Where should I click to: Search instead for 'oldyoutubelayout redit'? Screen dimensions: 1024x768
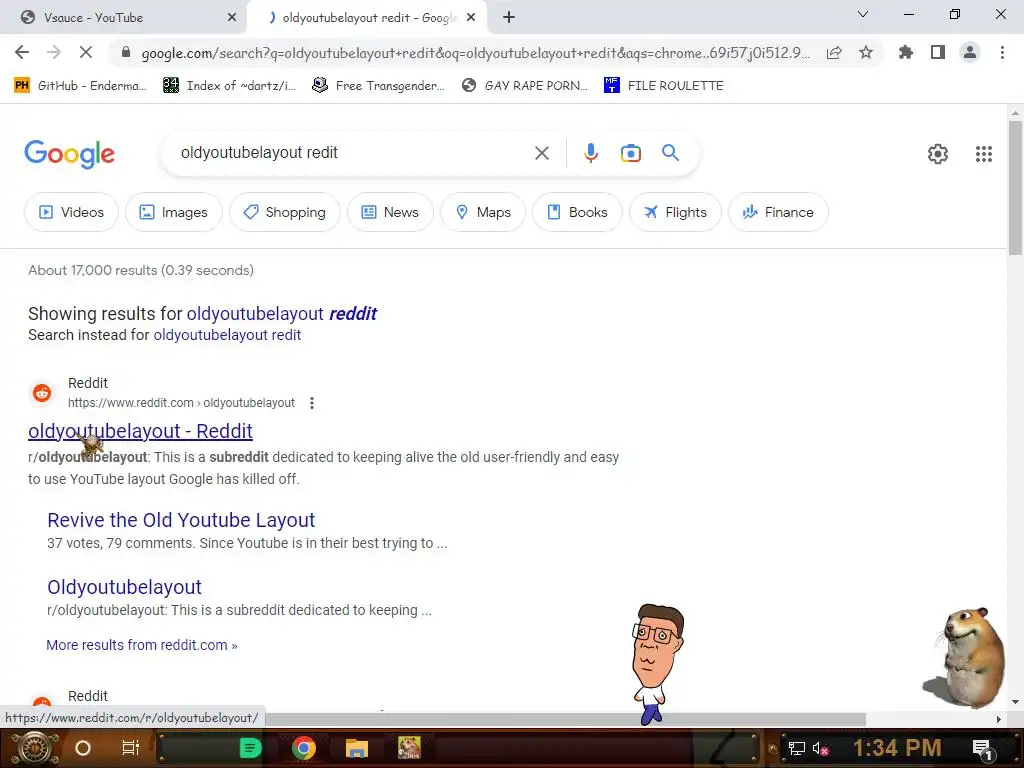click(227, 335)
